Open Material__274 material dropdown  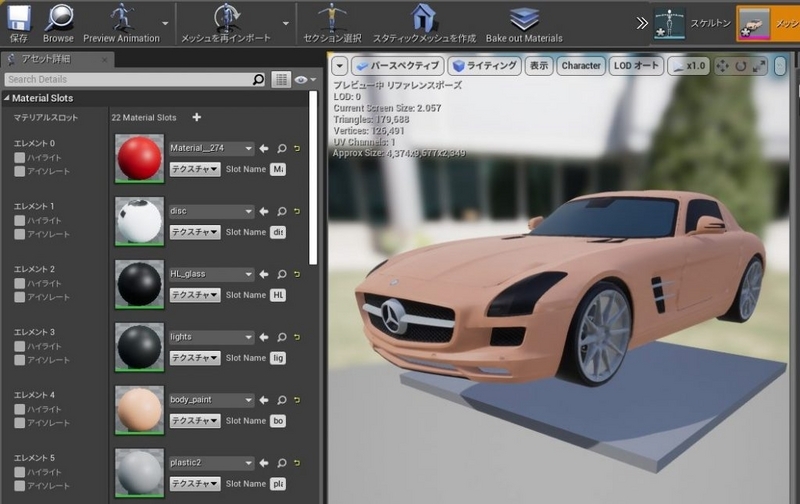(x=211, y=148)
